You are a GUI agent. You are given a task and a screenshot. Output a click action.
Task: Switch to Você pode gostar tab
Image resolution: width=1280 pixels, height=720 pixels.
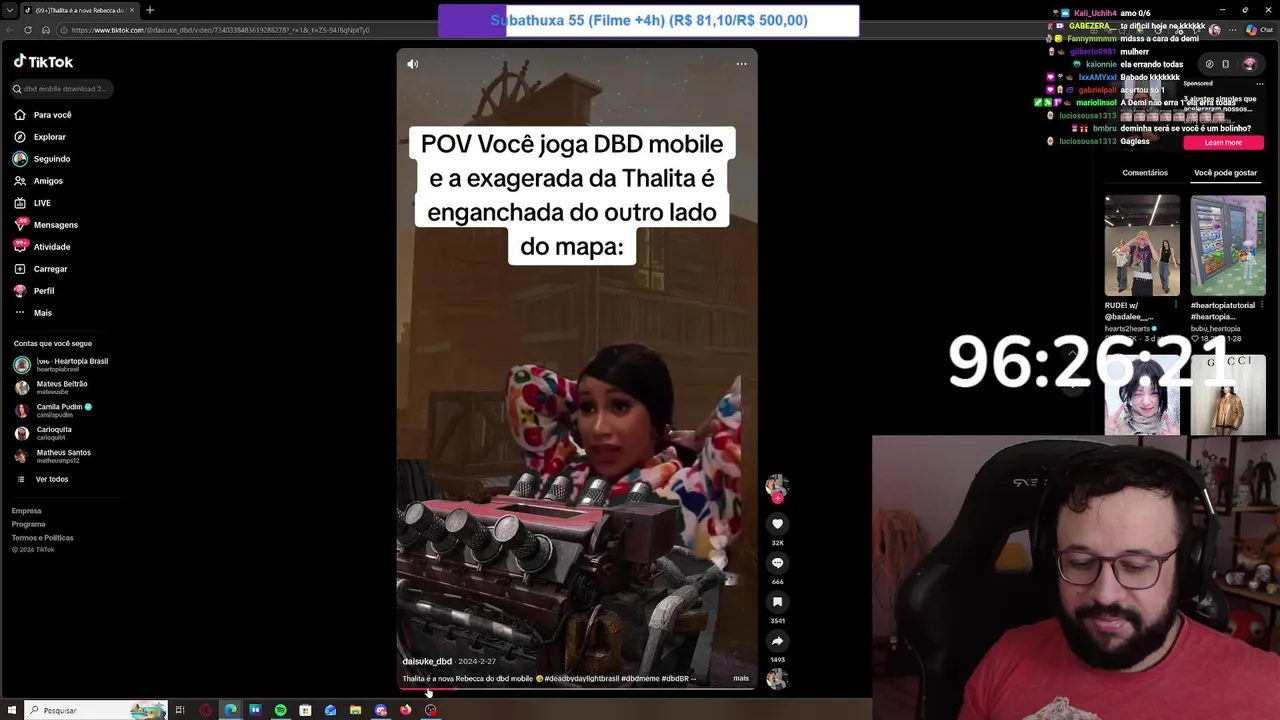click(1225, 173)
